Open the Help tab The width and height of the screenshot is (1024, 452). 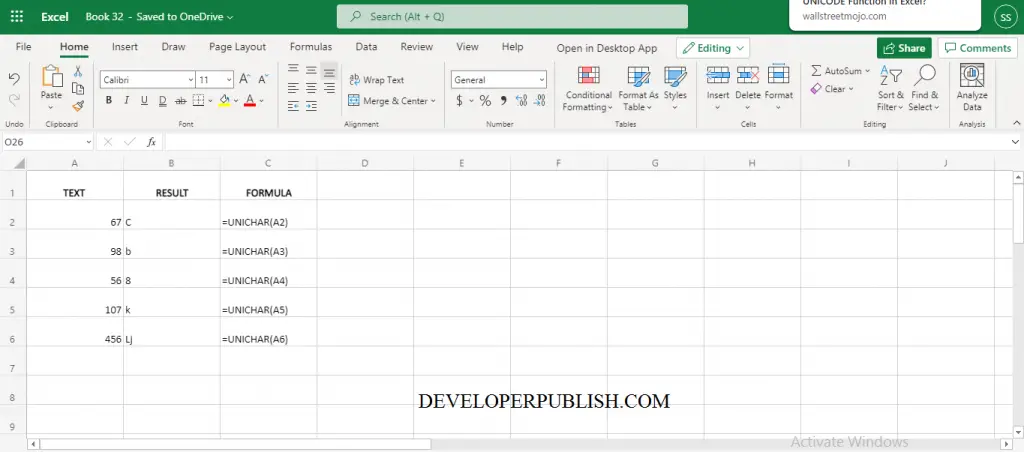pyautogui.click(x=513, y=47)
